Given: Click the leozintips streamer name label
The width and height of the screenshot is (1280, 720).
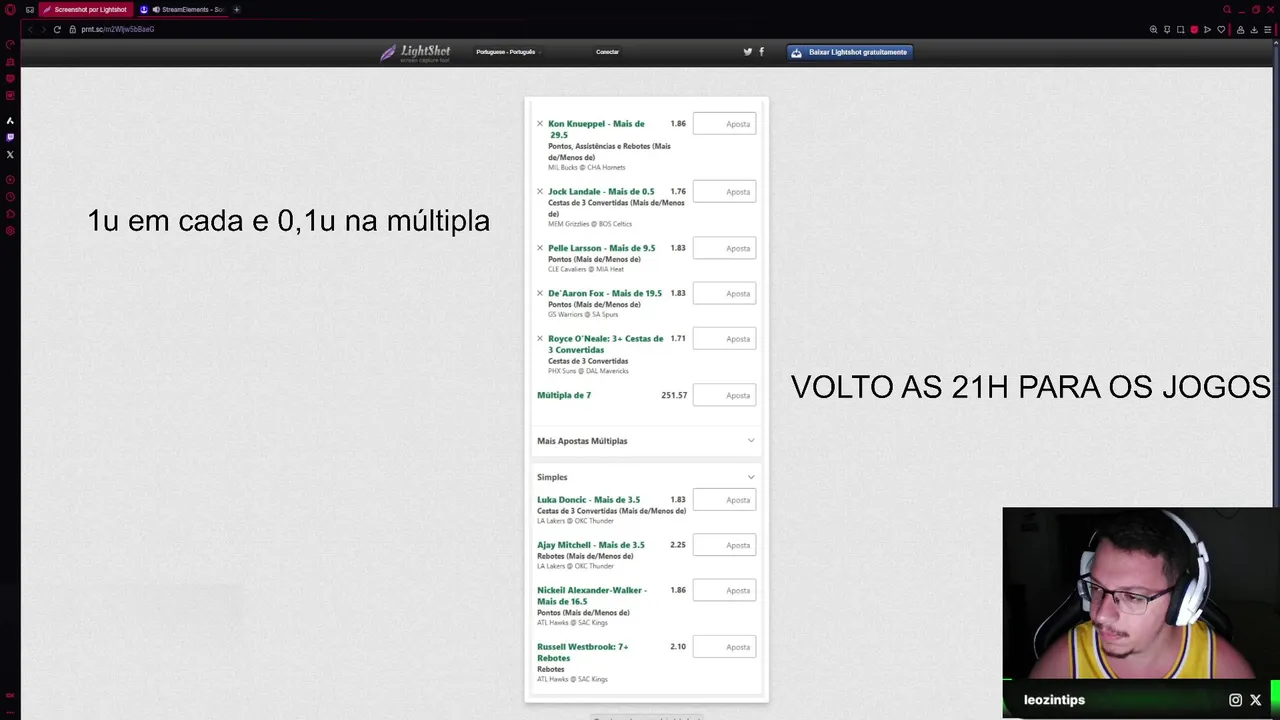Looking at the screenshot, I should [1054, 700].
